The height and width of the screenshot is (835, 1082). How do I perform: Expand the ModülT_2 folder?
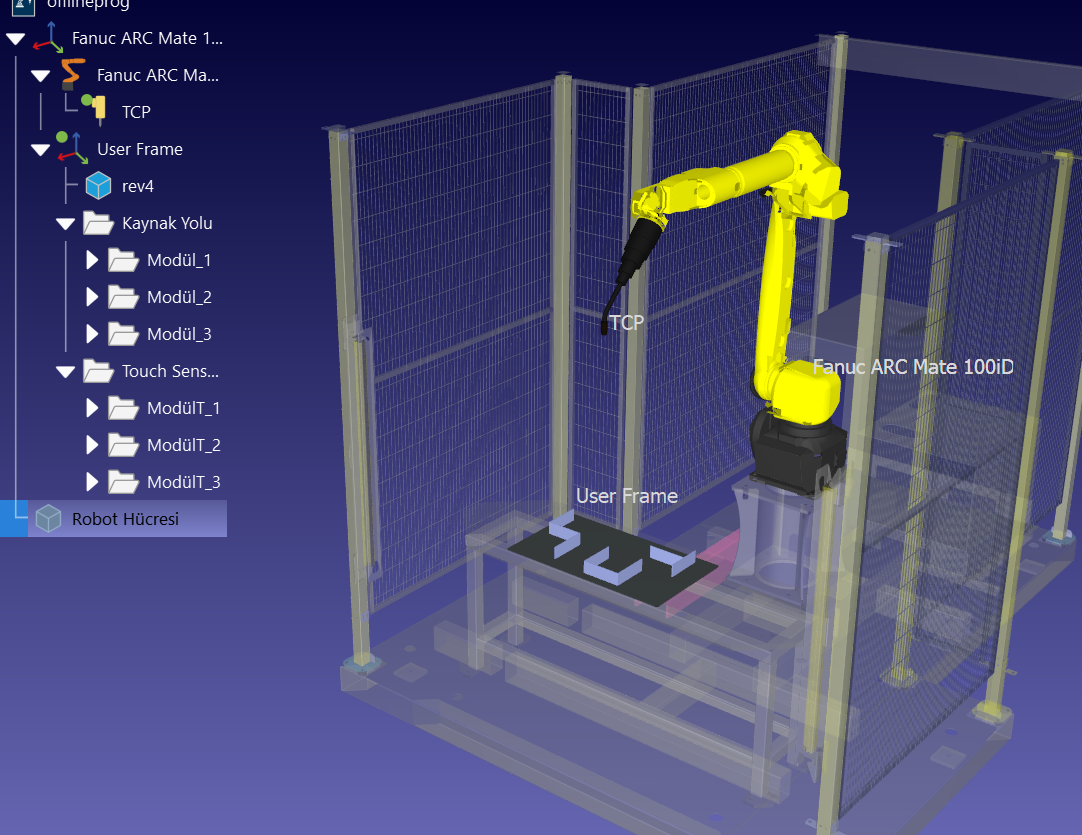92,445
